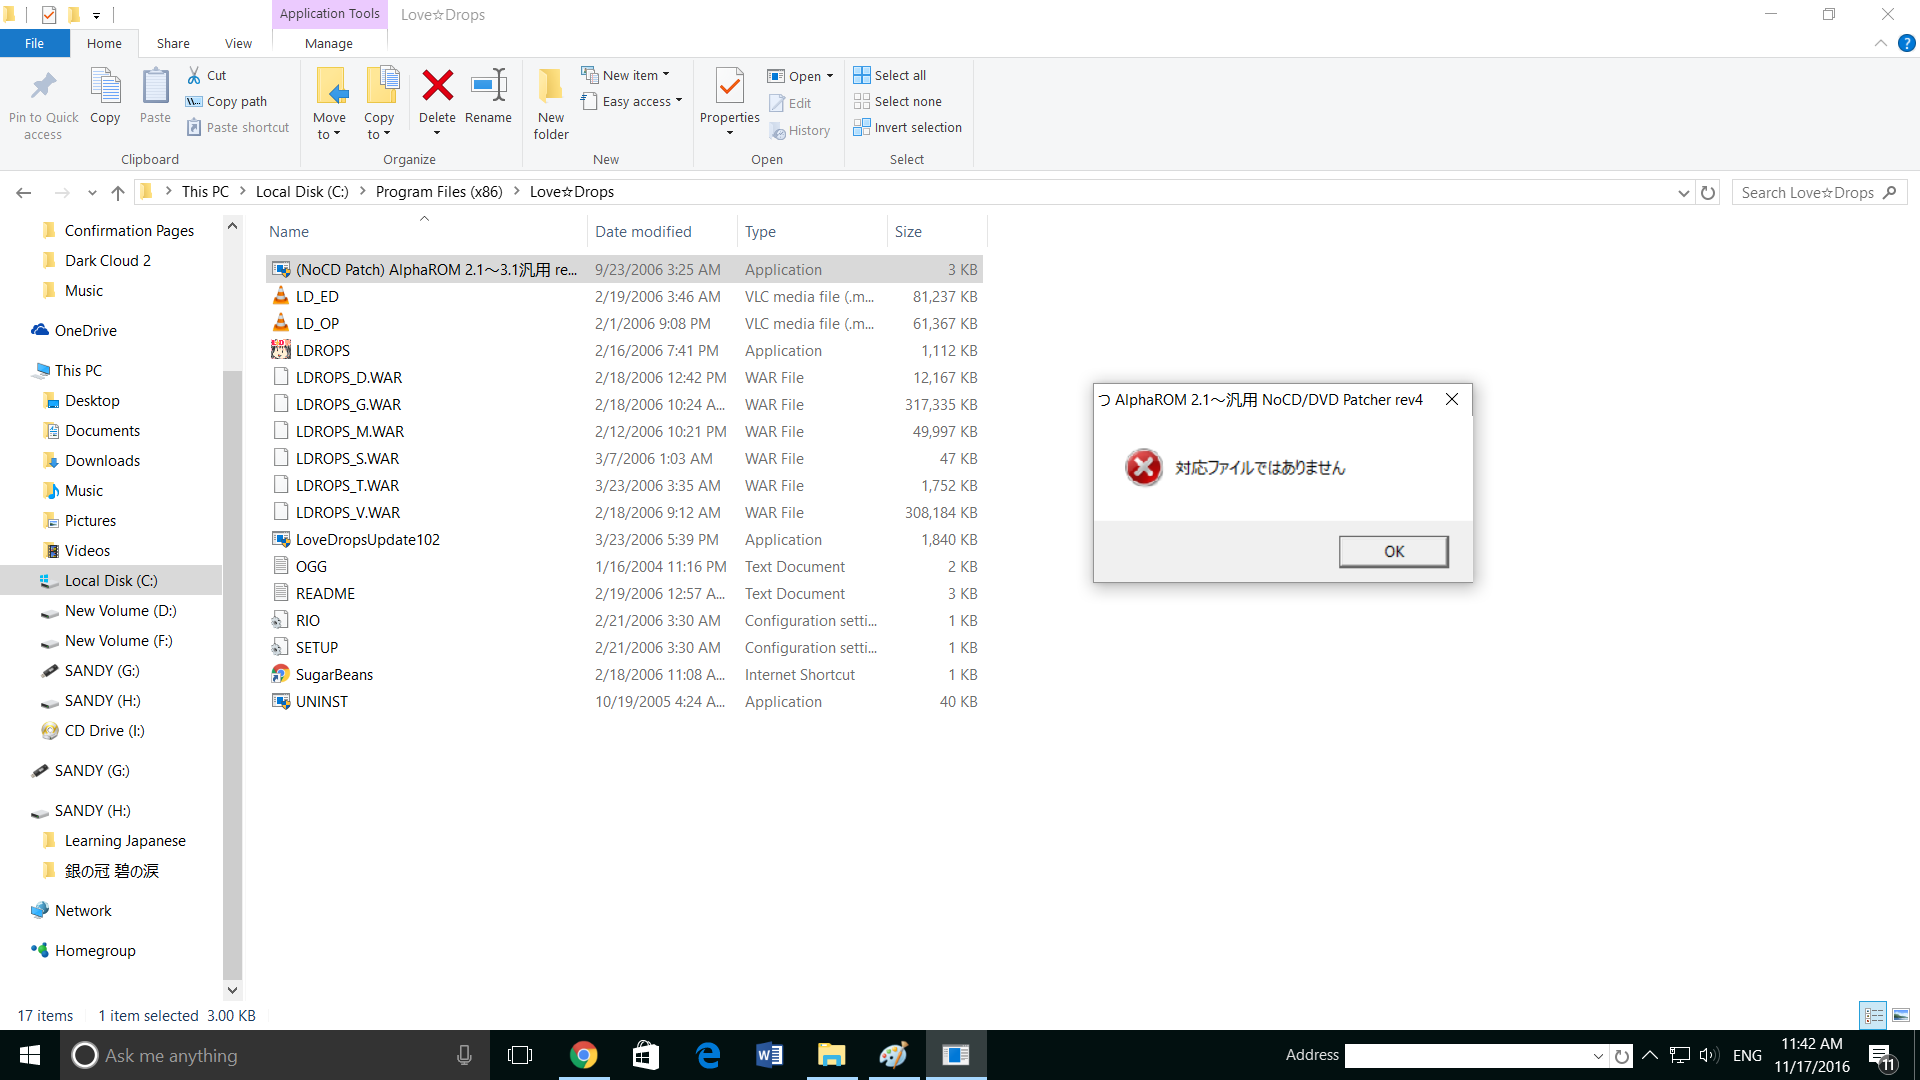
Task: Click the navigation pane scroll-down arrow
Action: pos(232,990)
